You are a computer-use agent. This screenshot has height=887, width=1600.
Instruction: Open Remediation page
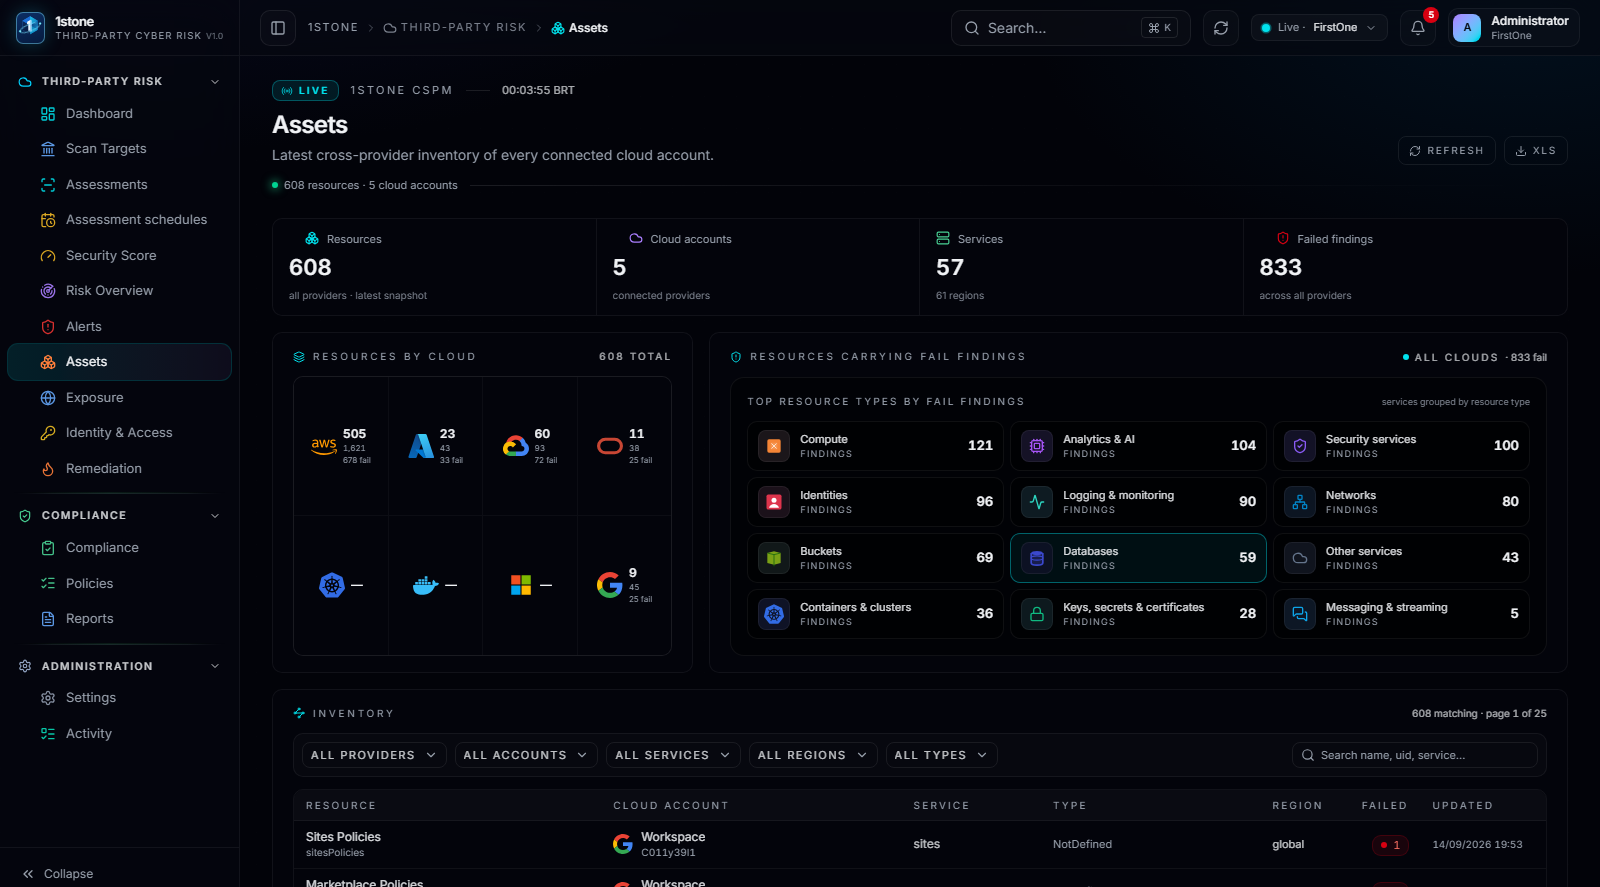pyautogui.click(x=120, y=469)
